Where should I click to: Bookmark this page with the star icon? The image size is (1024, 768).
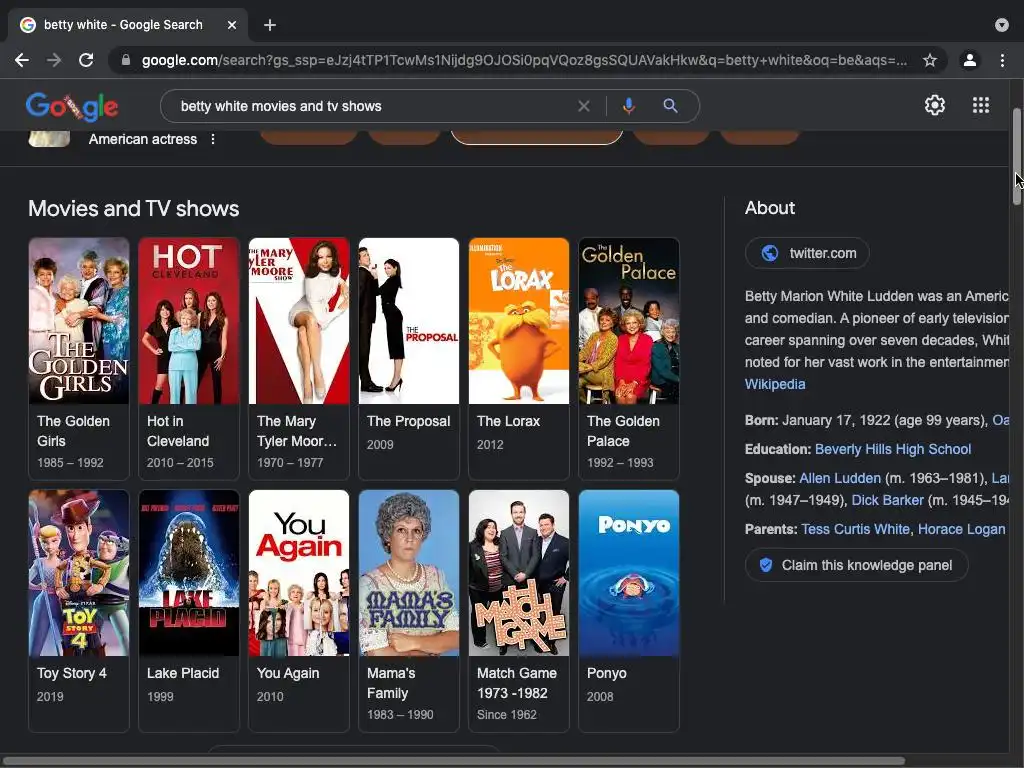930,60
